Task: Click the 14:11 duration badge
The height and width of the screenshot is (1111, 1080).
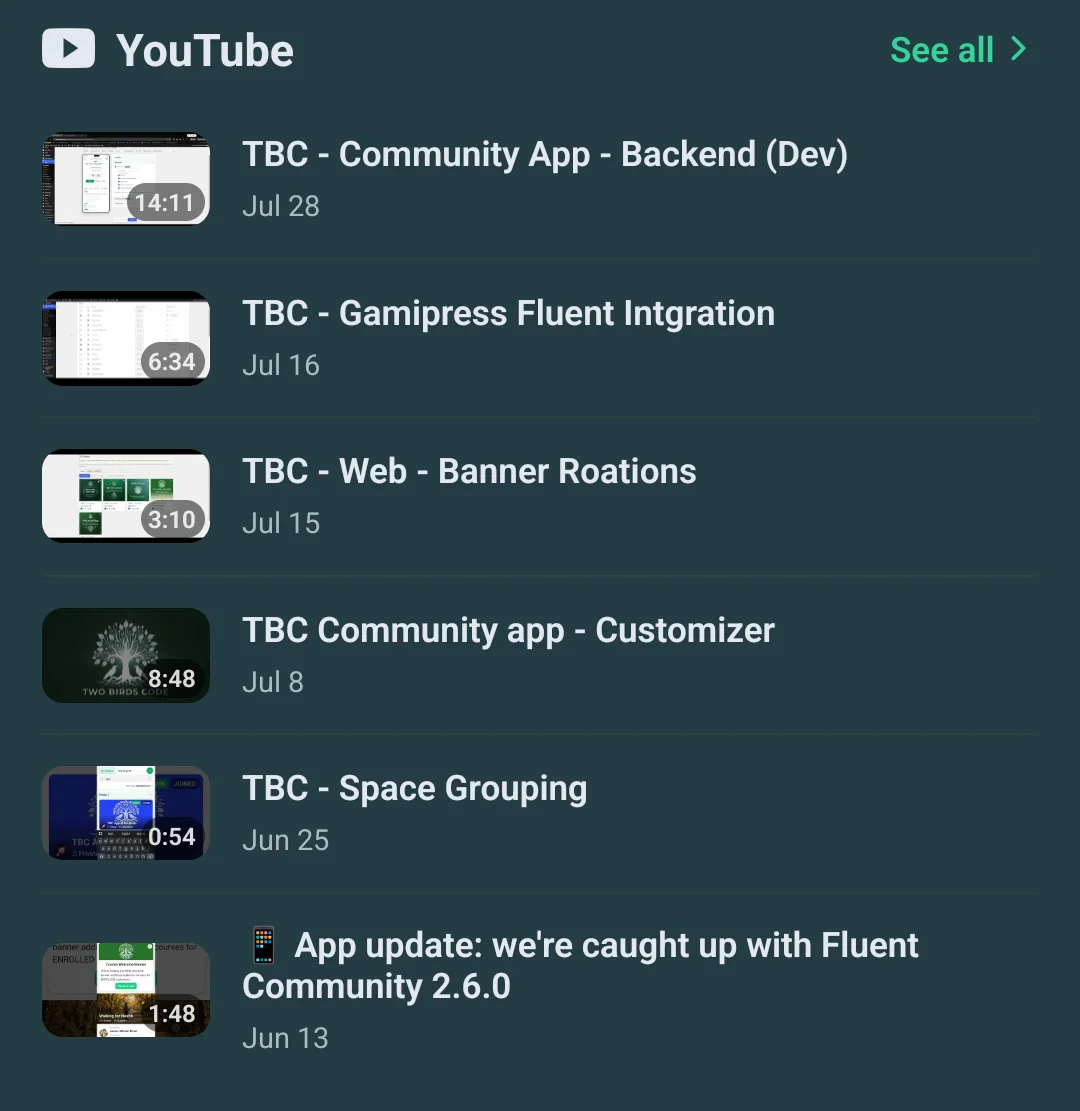Action: click(166, 203)
